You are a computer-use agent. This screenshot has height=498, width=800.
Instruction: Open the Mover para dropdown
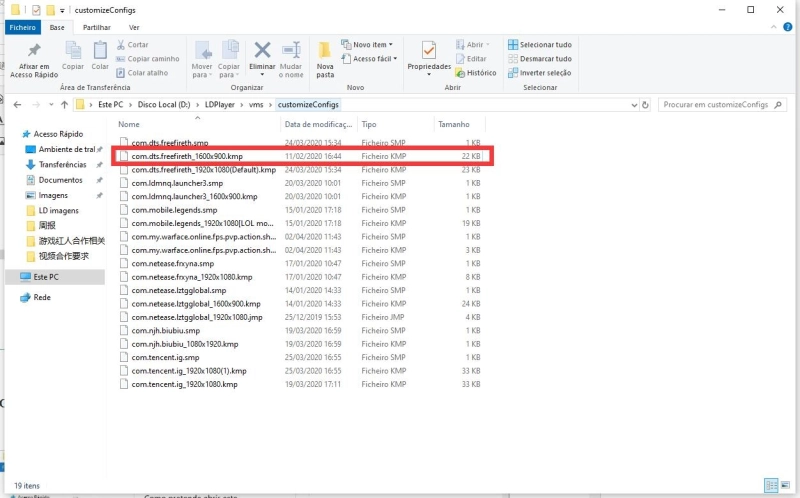(x=203, y=58)
